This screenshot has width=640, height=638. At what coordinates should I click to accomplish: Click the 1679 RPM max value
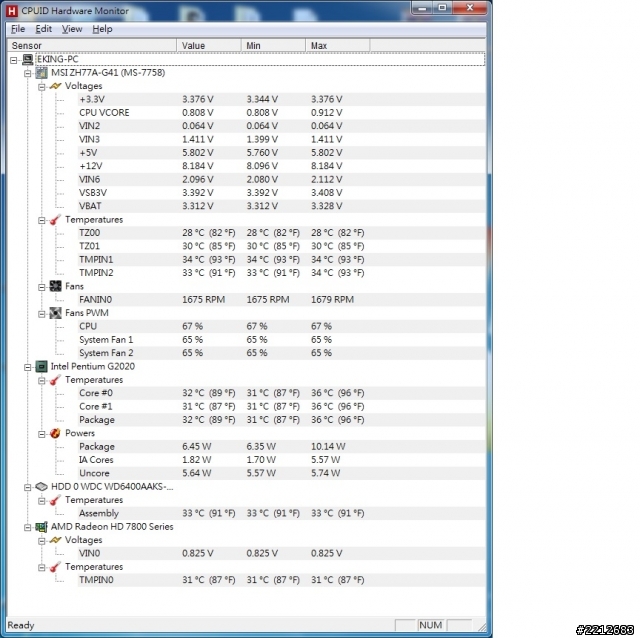tap(332, 300)
